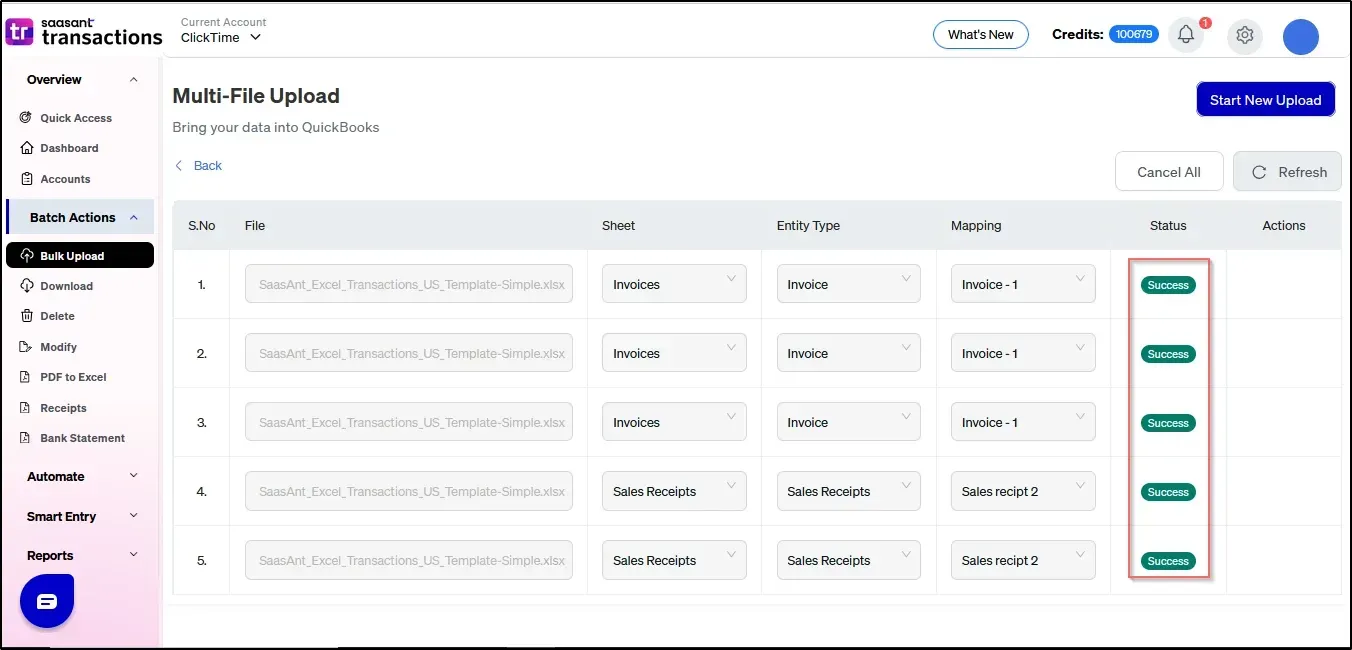Click the Multi-File Upload heading
Viewport: 1352px width, 650px height.
pos(256,96)
